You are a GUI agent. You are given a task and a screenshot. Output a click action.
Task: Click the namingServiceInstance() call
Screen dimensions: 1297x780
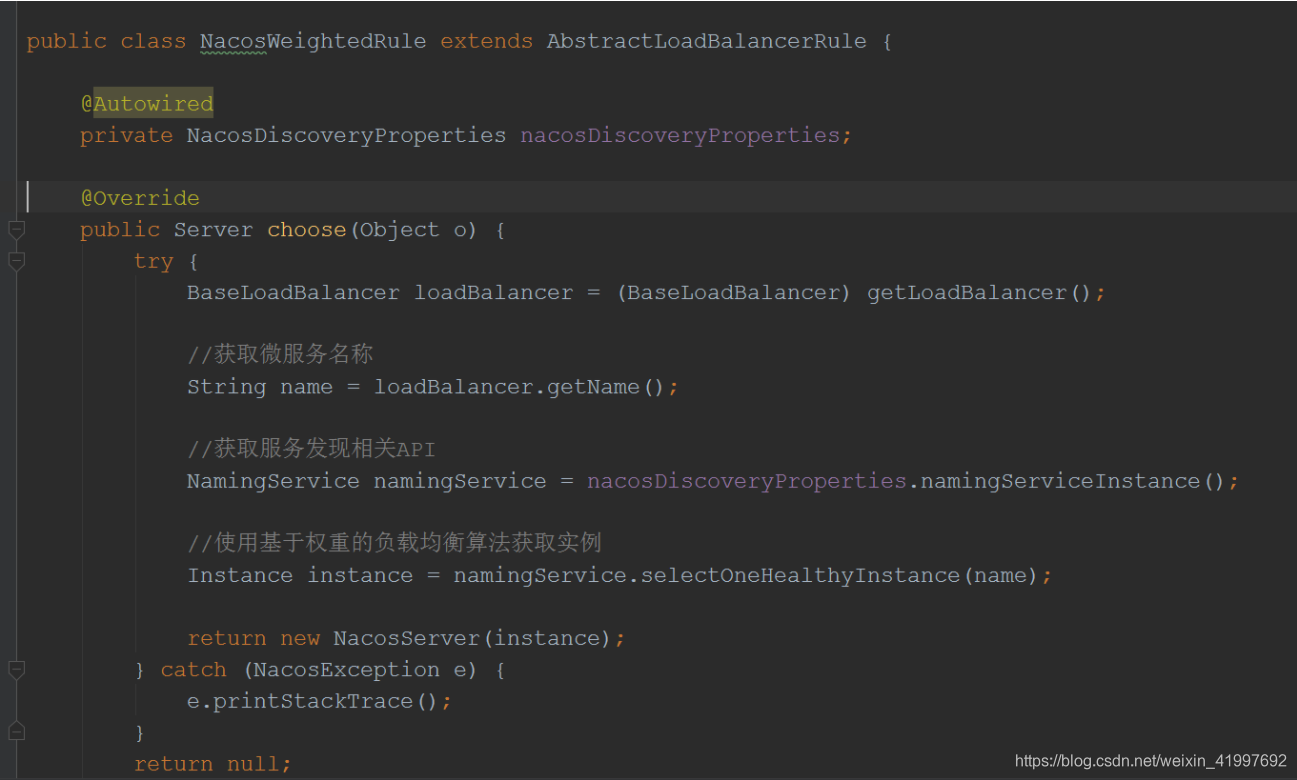(x=1073, y=481)
